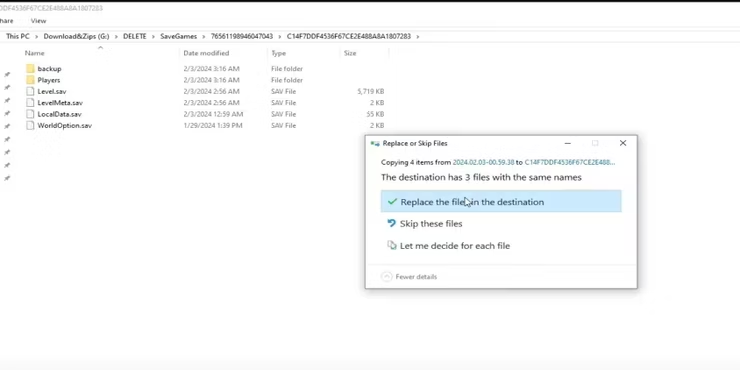Open the View ribbon tab
The width and height of the screenshot is (740, 370).
(x=38, y=21)
